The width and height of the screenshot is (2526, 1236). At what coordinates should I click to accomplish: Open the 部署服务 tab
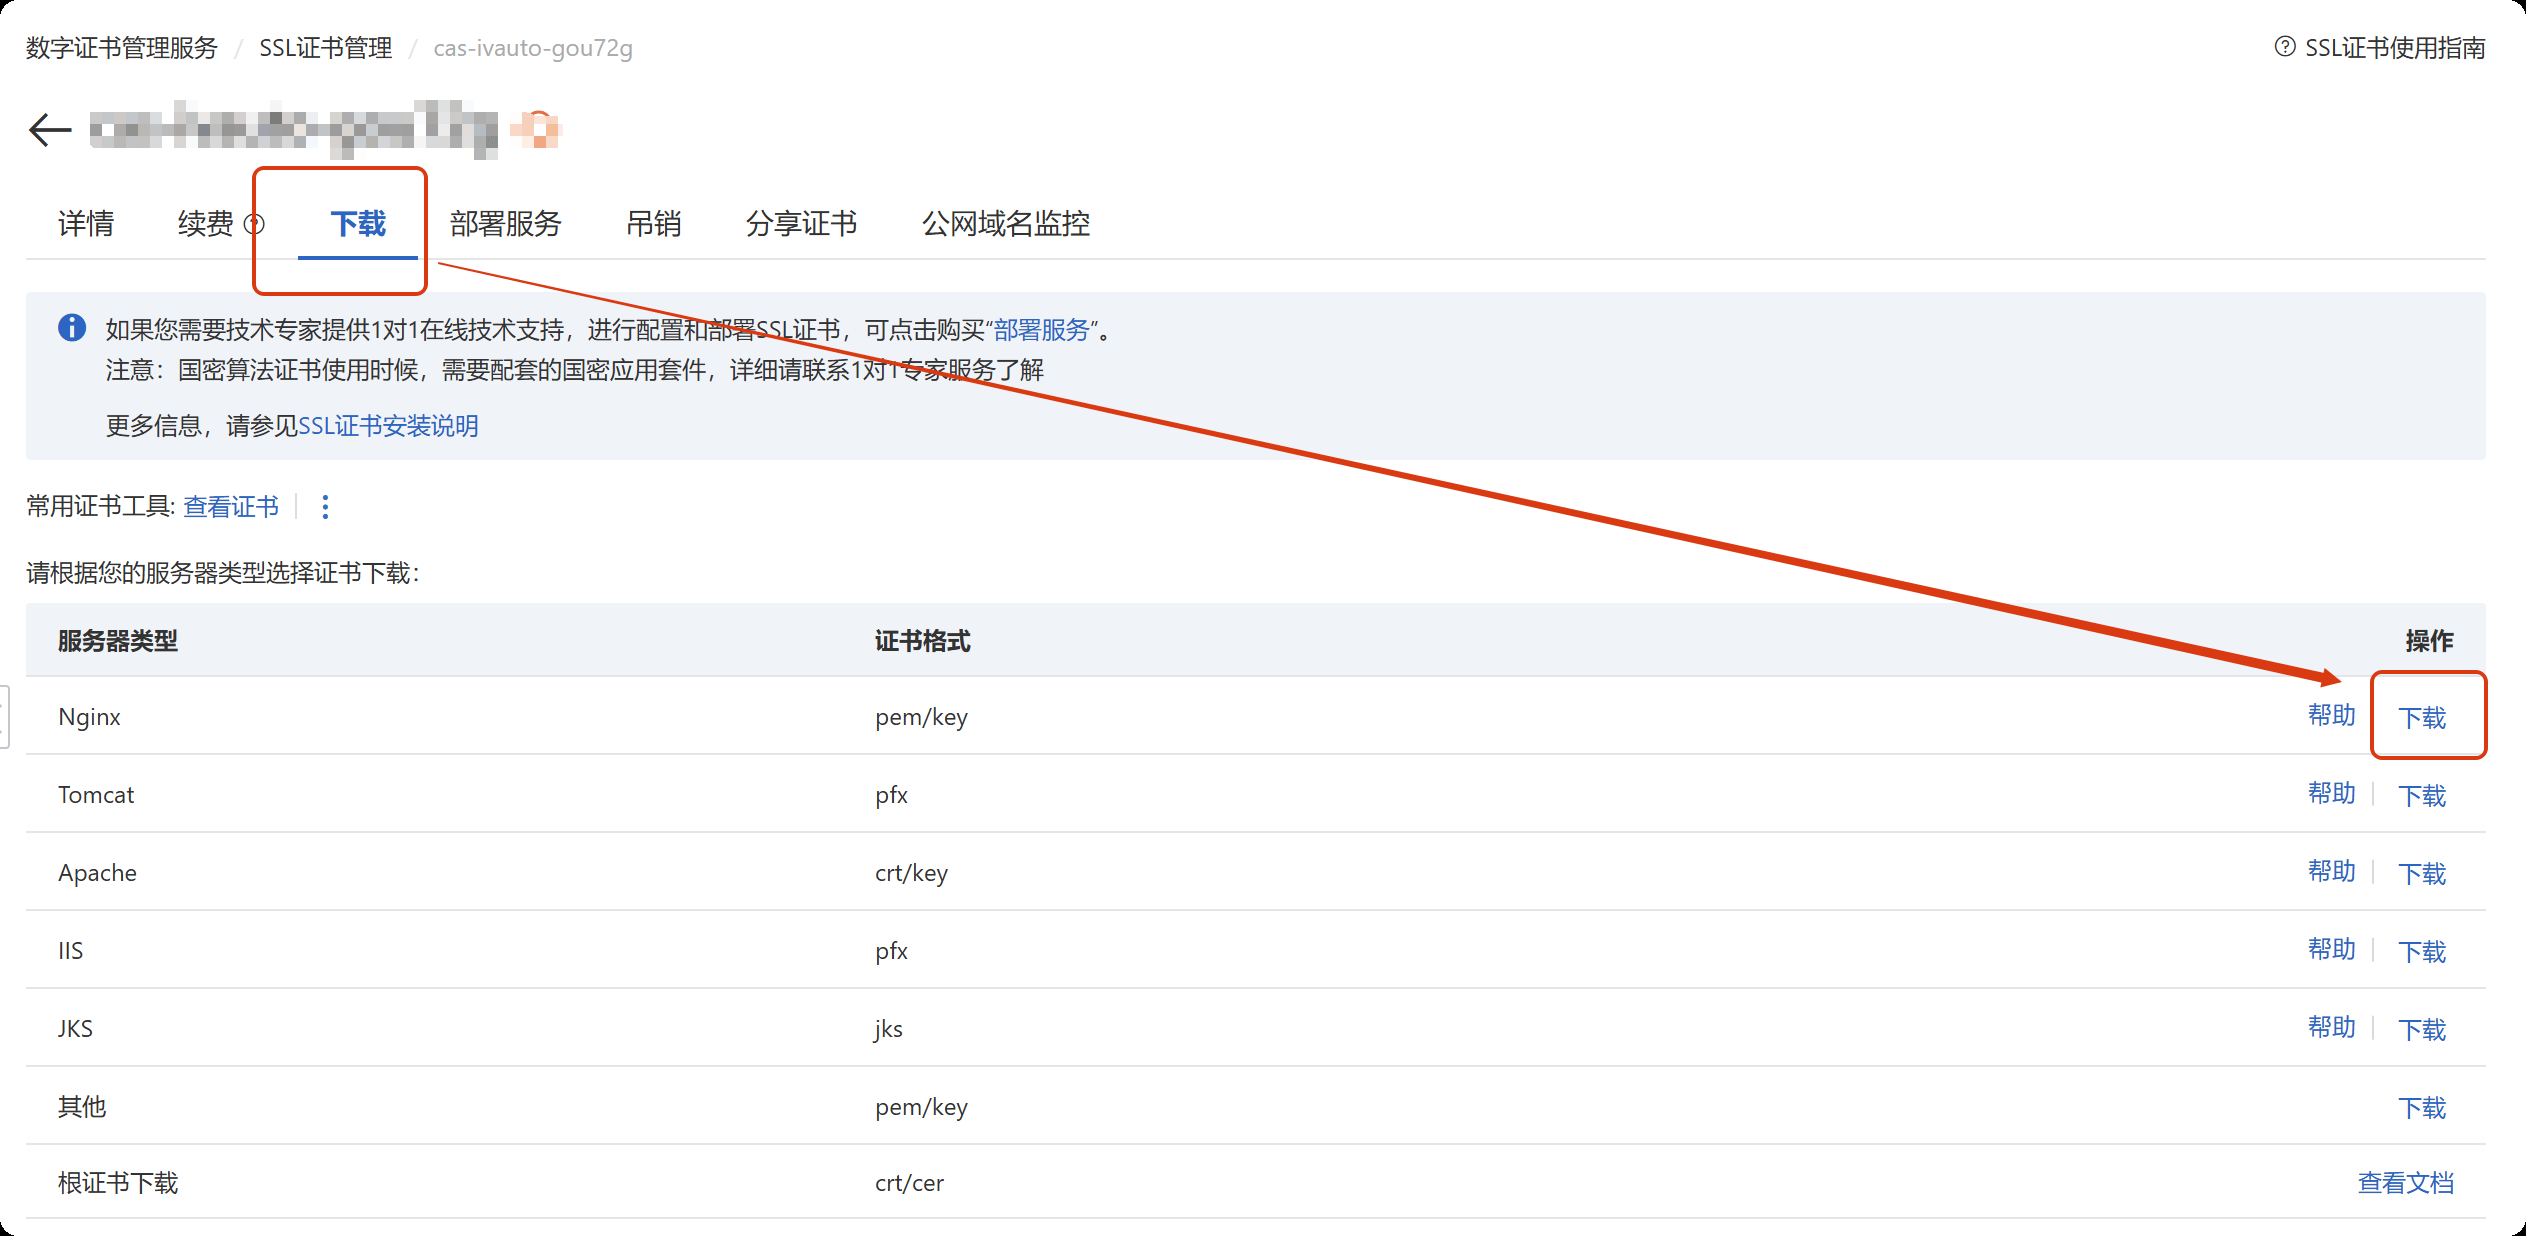pyautogui.click(x=505, y=224)
